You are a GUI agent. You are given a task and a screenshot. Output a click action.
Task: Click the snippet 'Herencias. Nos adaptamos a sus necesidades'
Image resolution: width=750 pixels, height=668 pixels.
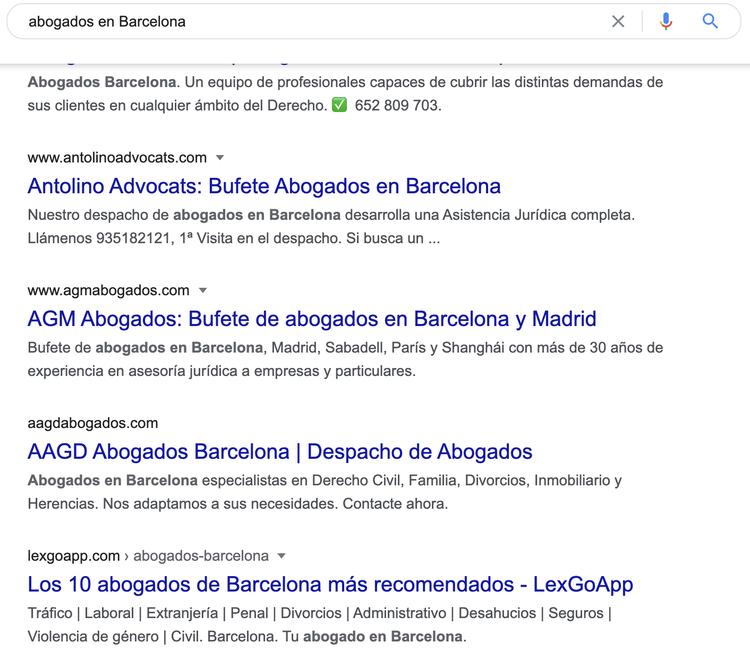238,504
